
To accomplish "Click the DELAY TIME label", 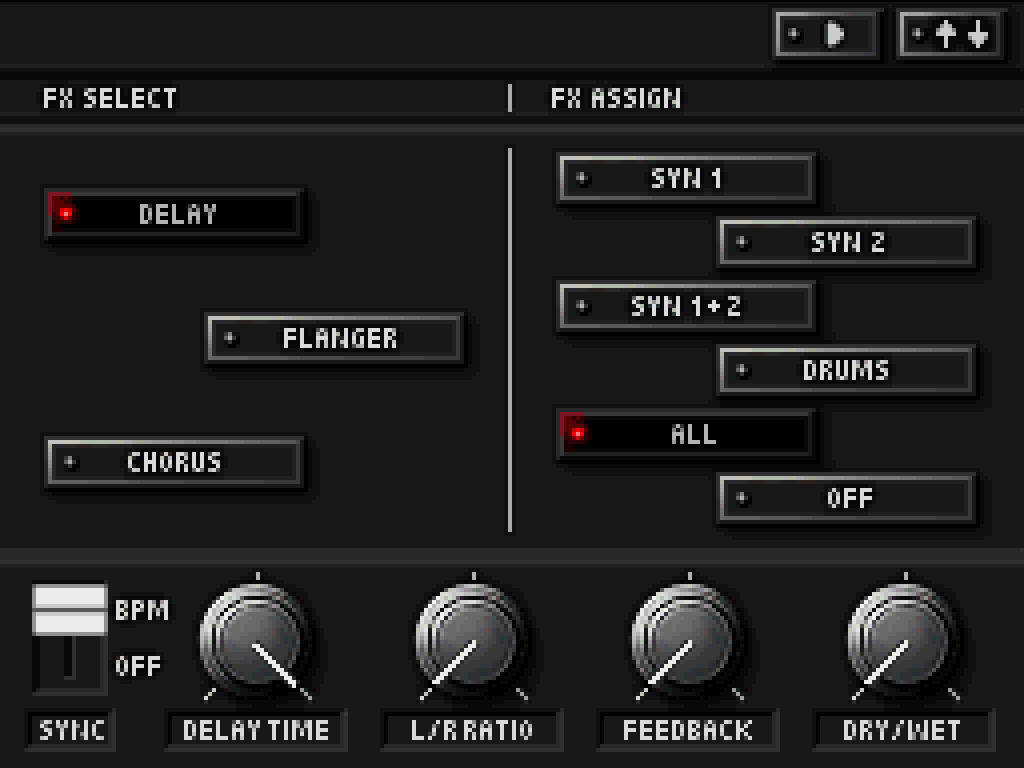I will pyautogui.click(x=256, y=730).
